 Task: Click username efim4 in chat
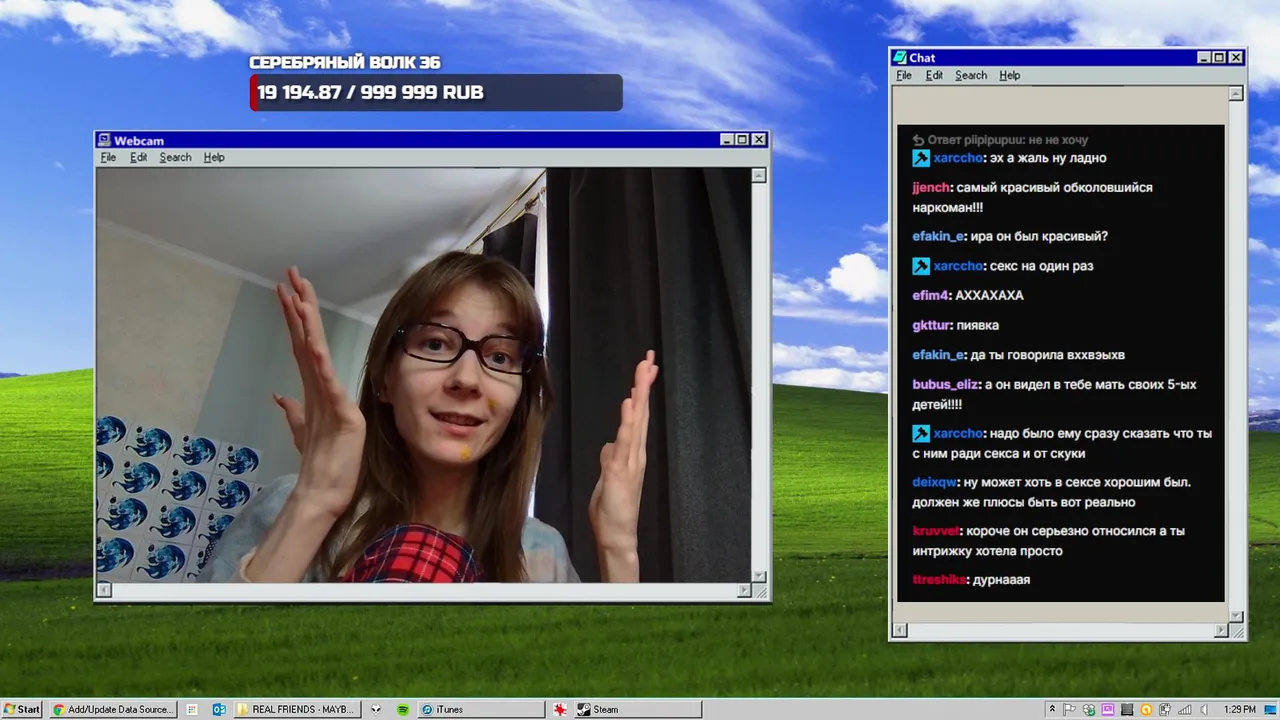click(929, 295)
